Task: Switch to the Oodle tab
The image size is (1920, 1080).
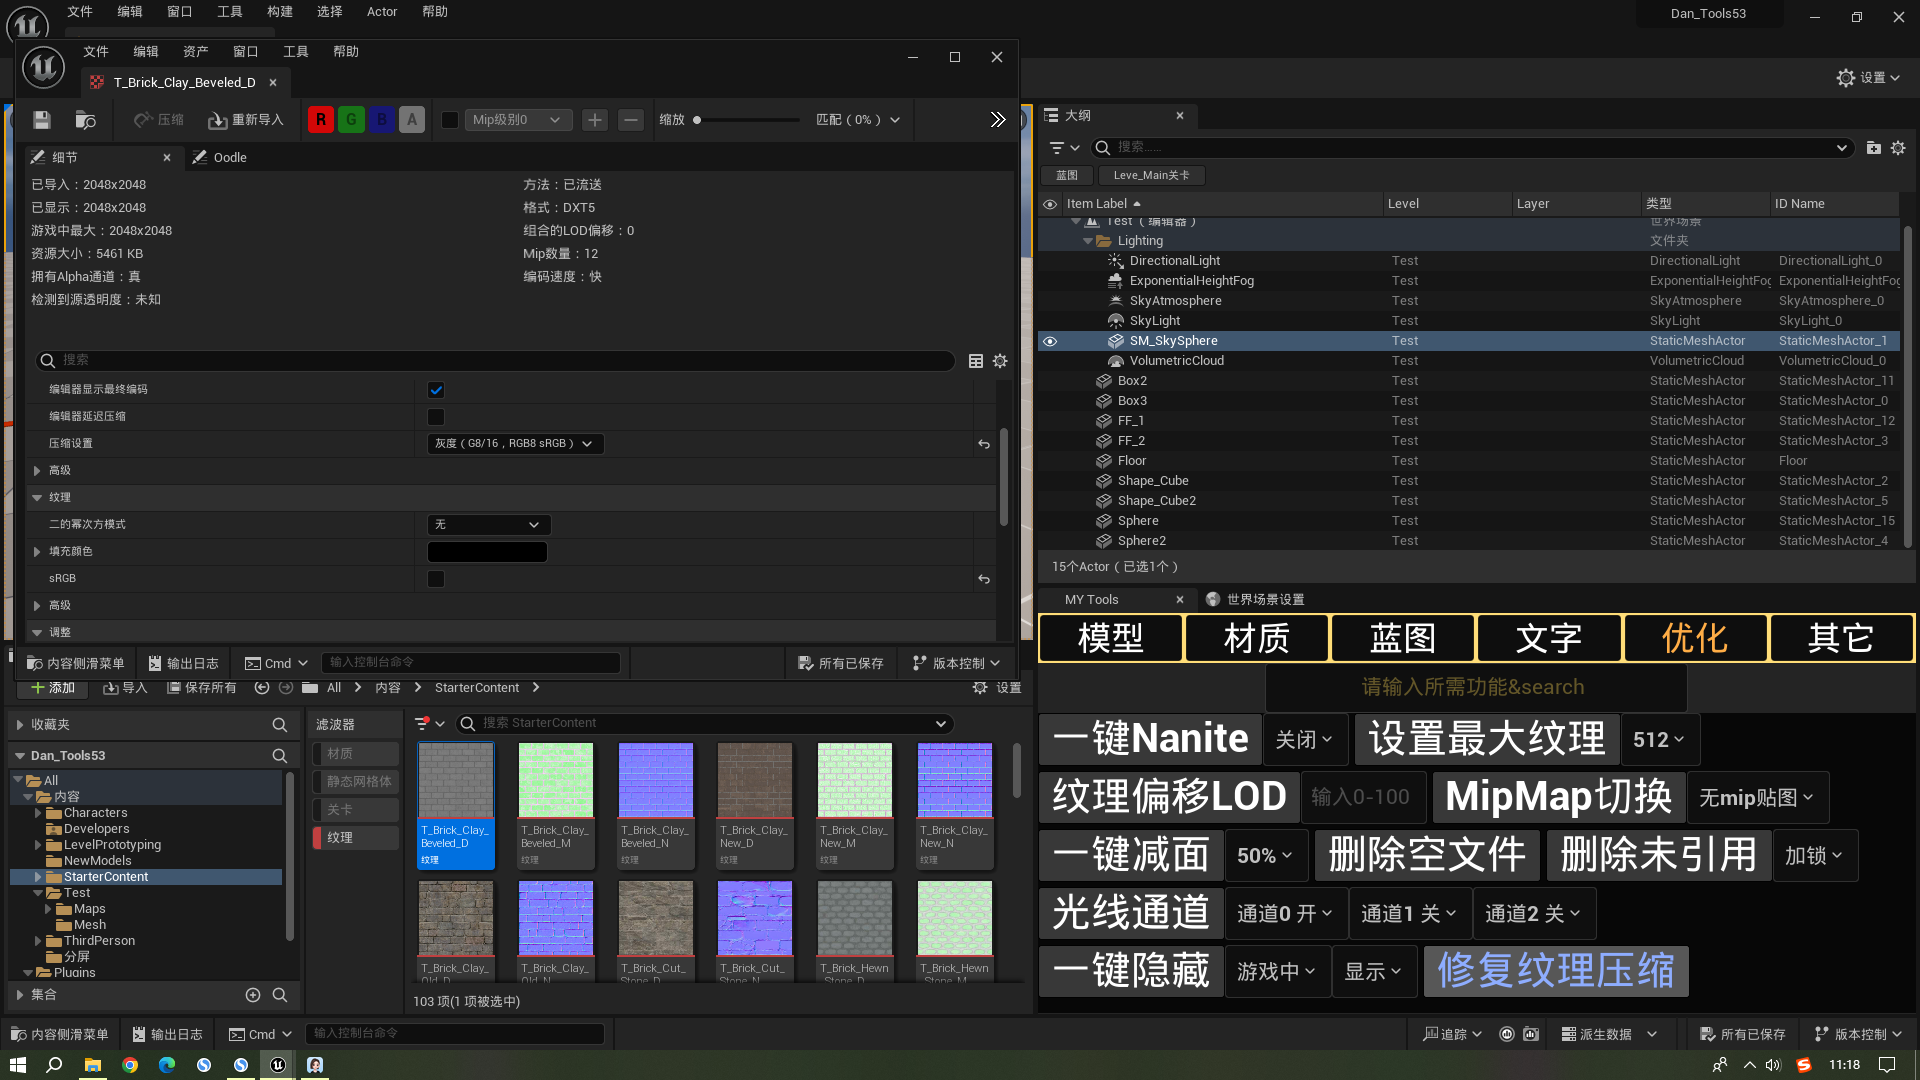Action: (x=221, y=157)
